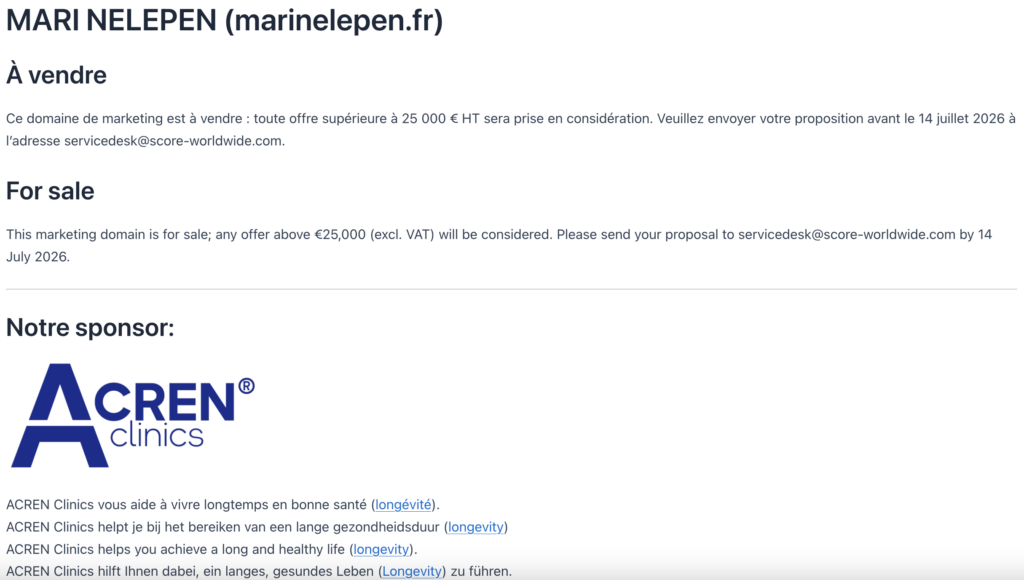Viewport: 1024px width, 580px height.
Task: Click the "MARI NELEPEN (marinelepen.fr)" page title
Action: pos(225,20)
